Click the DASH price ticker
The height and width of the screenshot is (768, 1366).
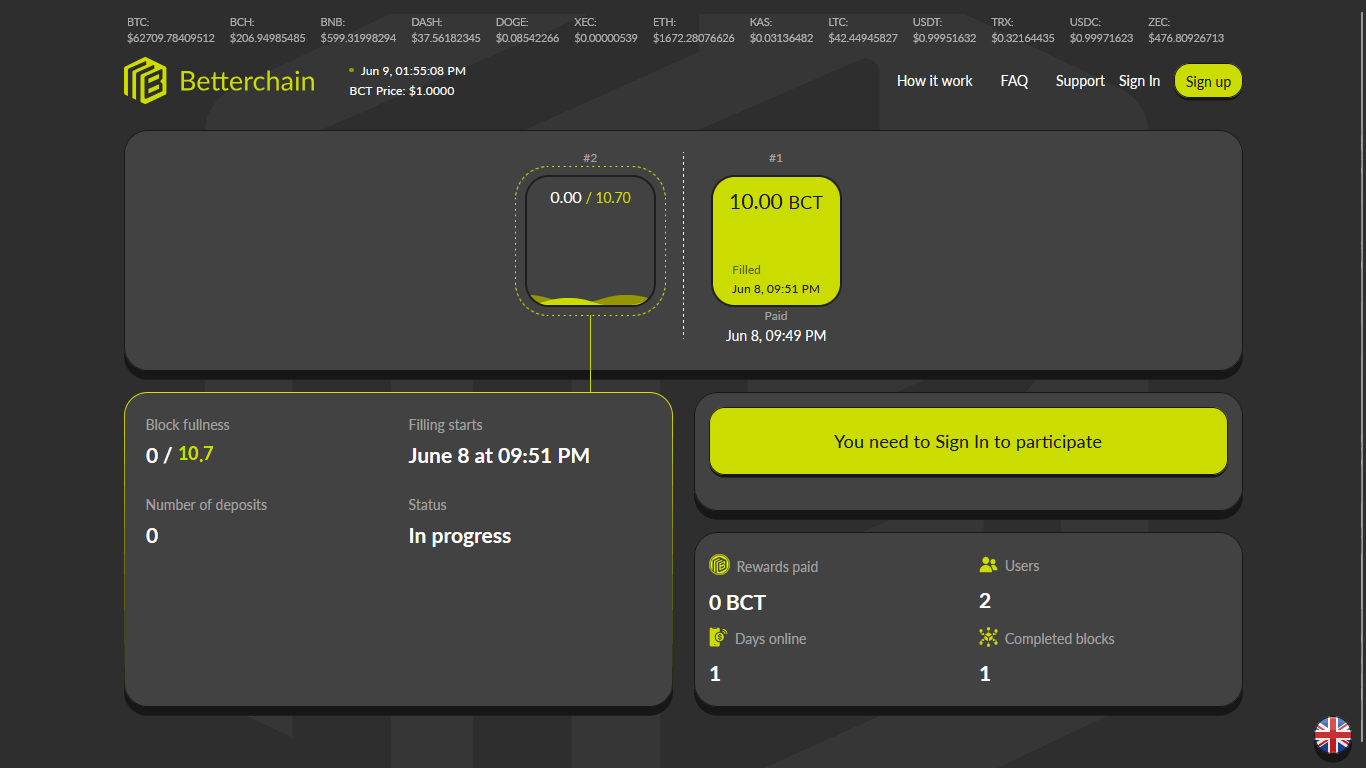tap(446, 30)
